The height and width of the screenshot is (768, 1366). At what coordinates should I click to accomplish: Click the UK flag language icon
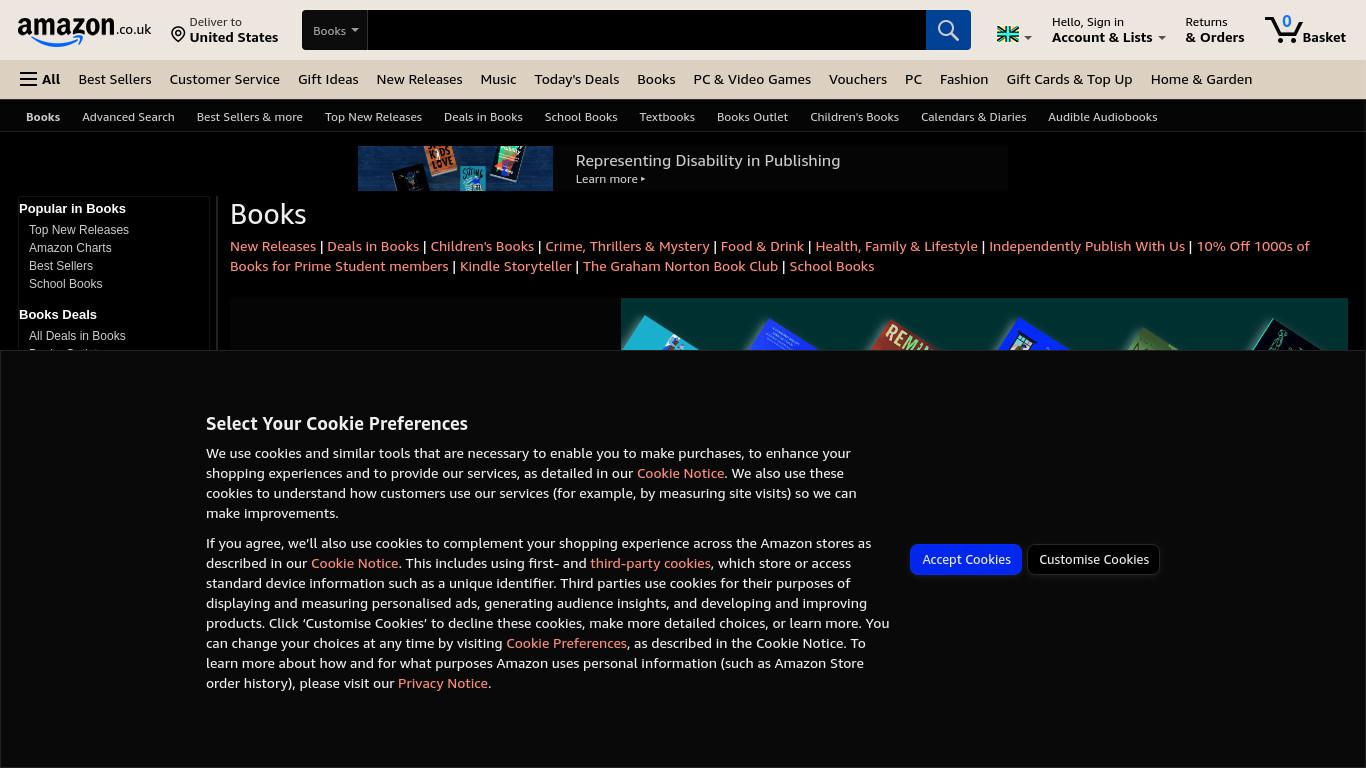click(1008, 35)
